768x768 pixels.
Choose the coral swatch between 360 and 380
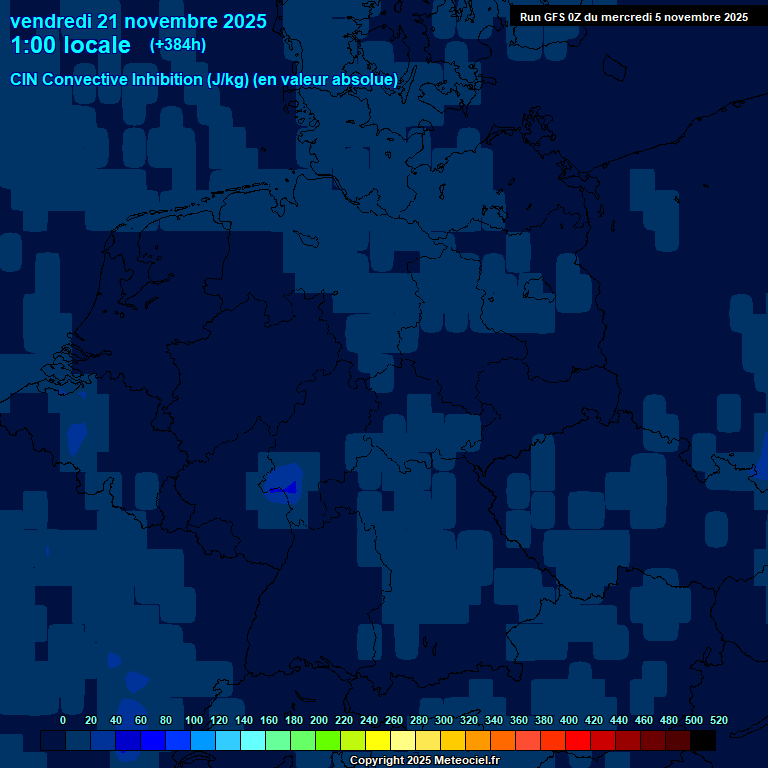pos(528,740)
